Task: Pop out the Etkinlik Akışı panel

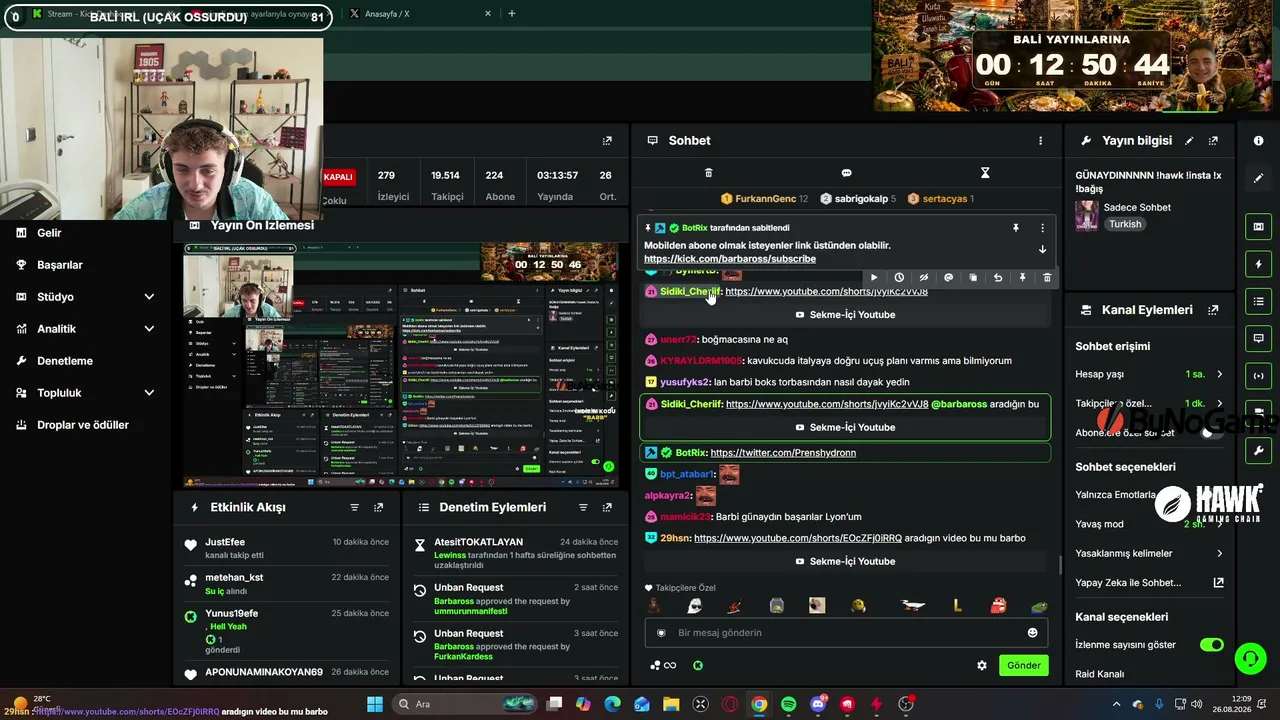Action: [378, 508]
